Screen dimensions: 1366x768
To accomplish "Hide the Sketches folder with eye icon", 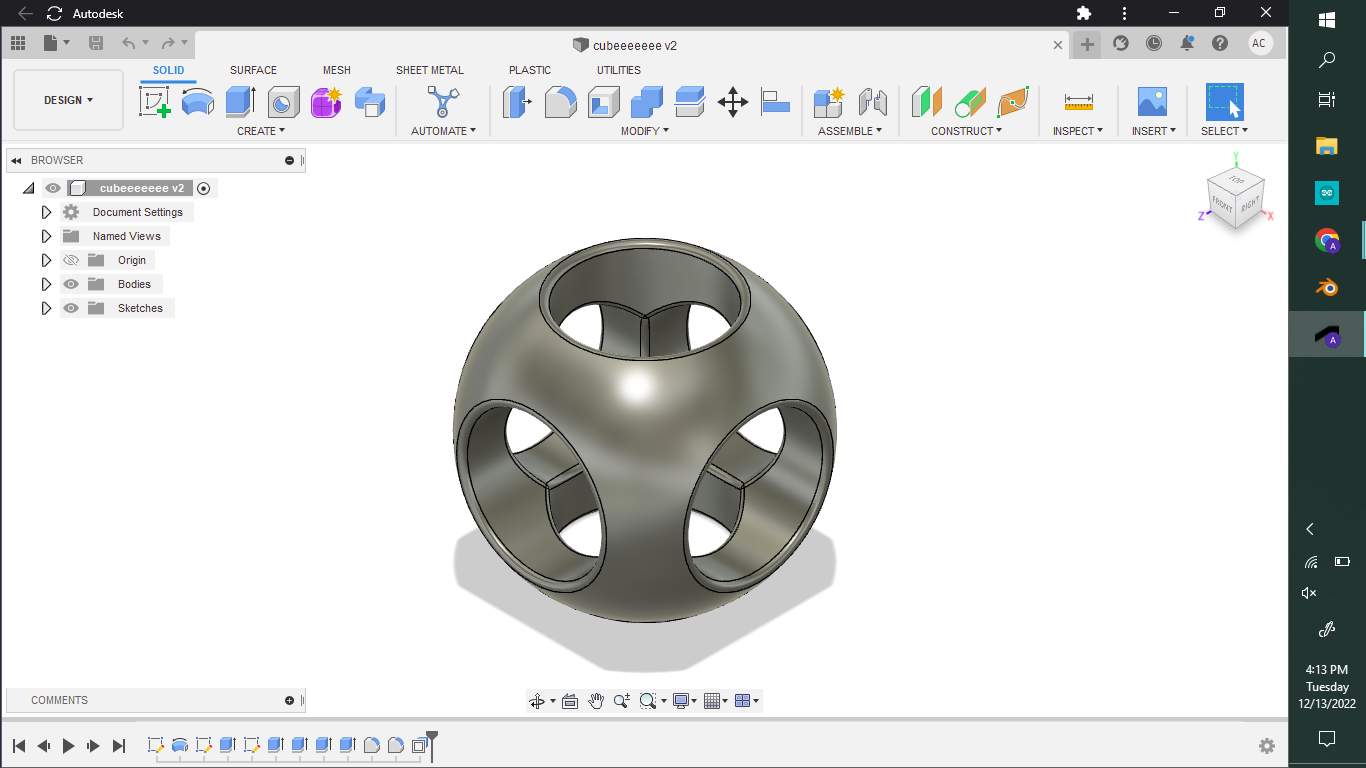I will pyautogui.click(x=71, y=308).
